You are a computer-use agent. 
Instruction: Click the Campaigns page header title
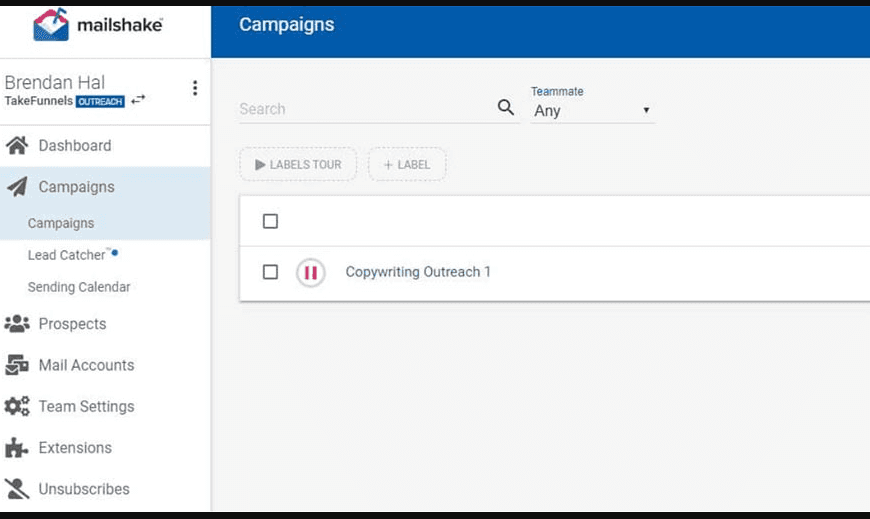click(286, 24)
